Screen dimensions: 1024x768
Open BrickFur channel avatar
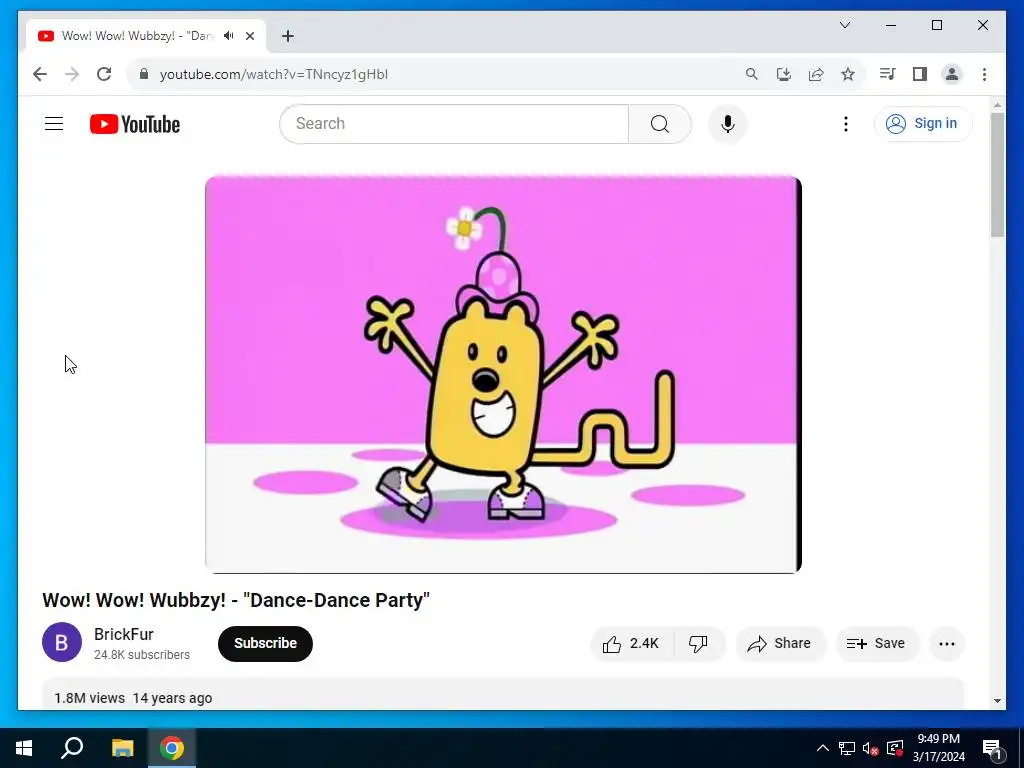[x=62, y=643]
